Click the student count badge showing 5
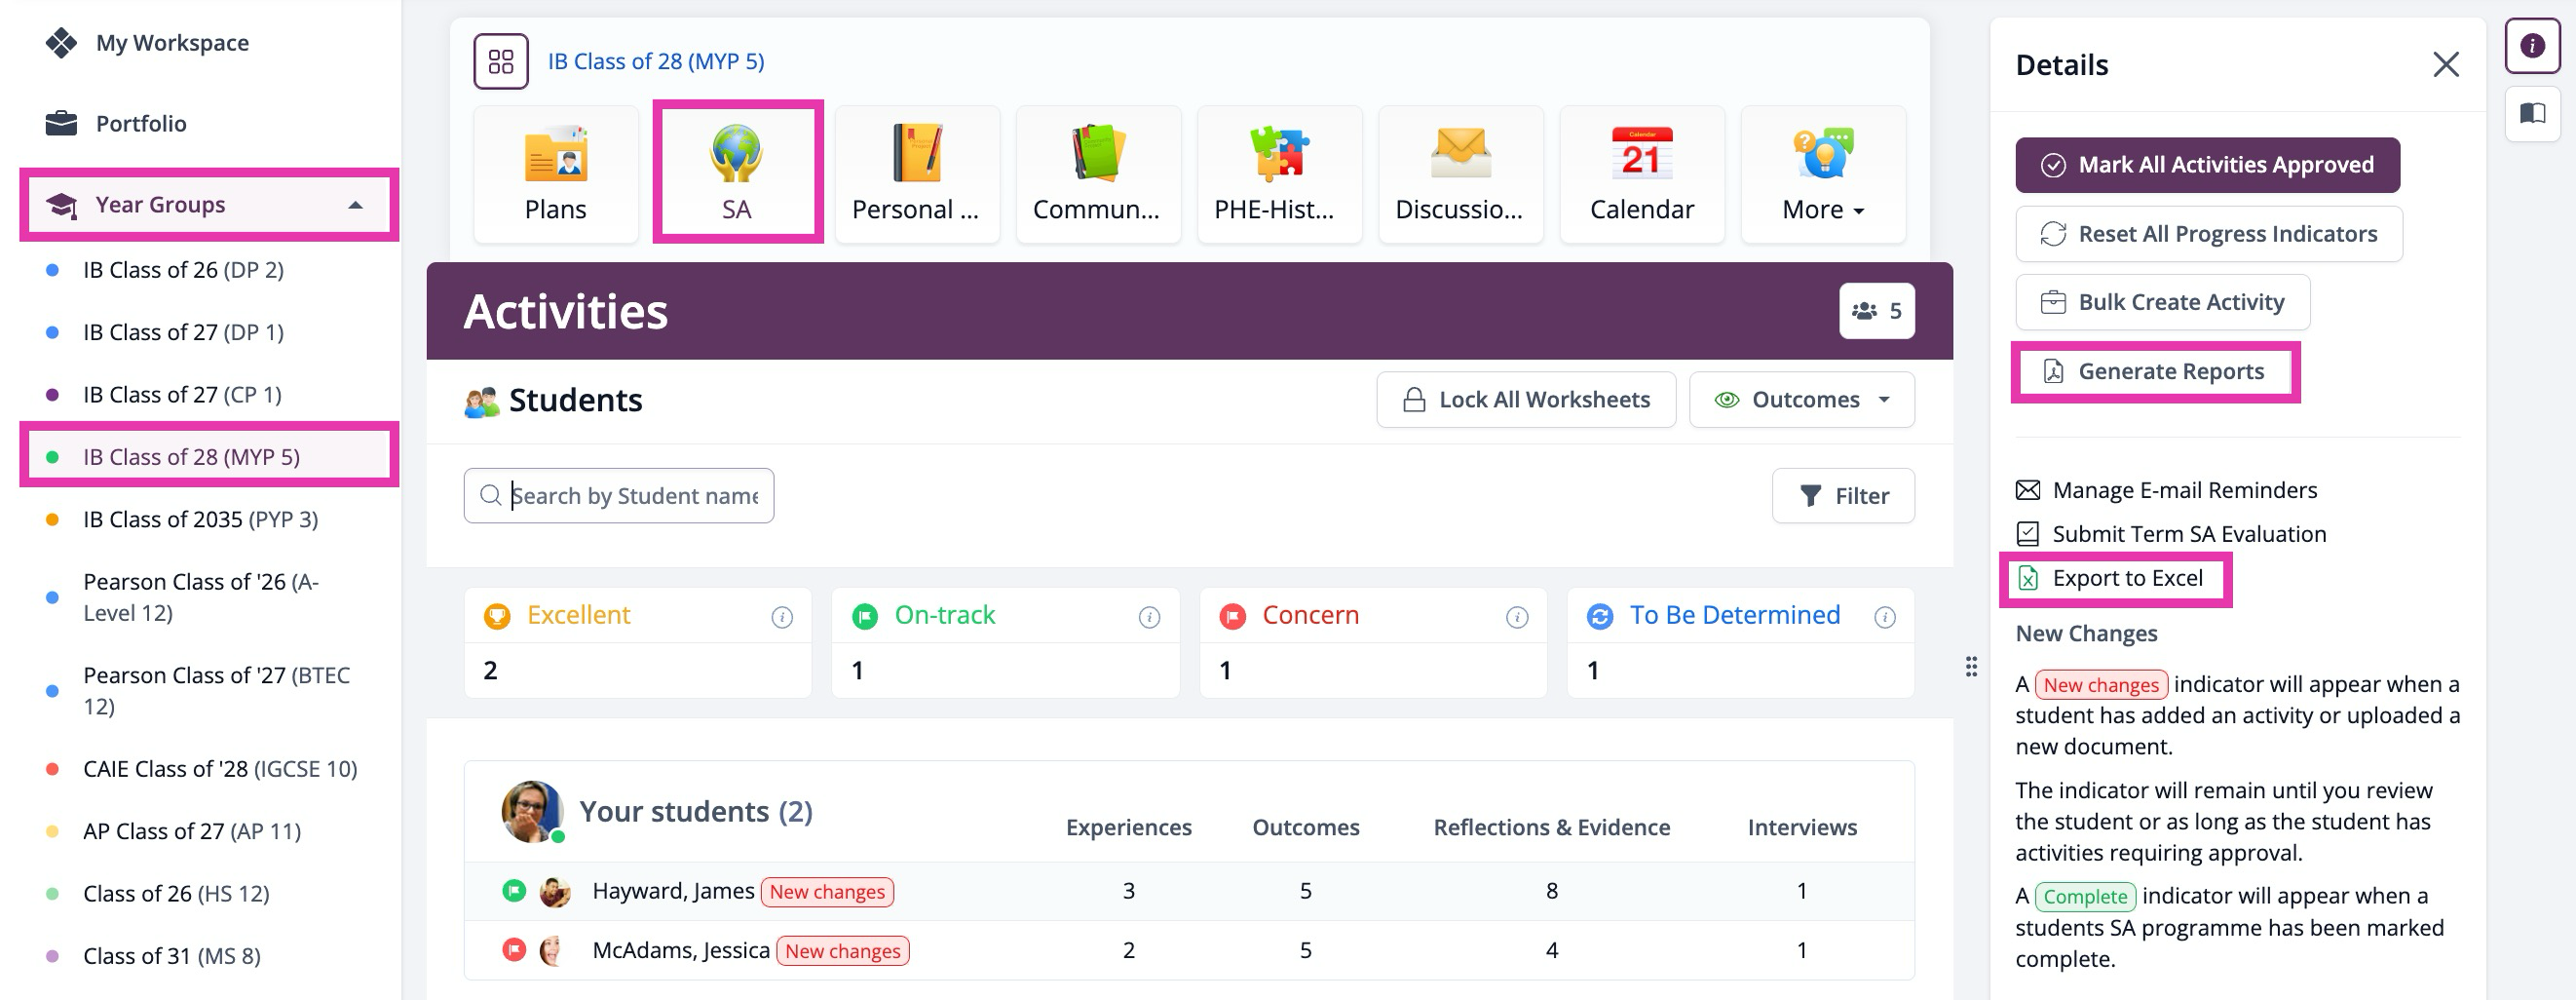2576x1000 pixels. (1876, 311)
